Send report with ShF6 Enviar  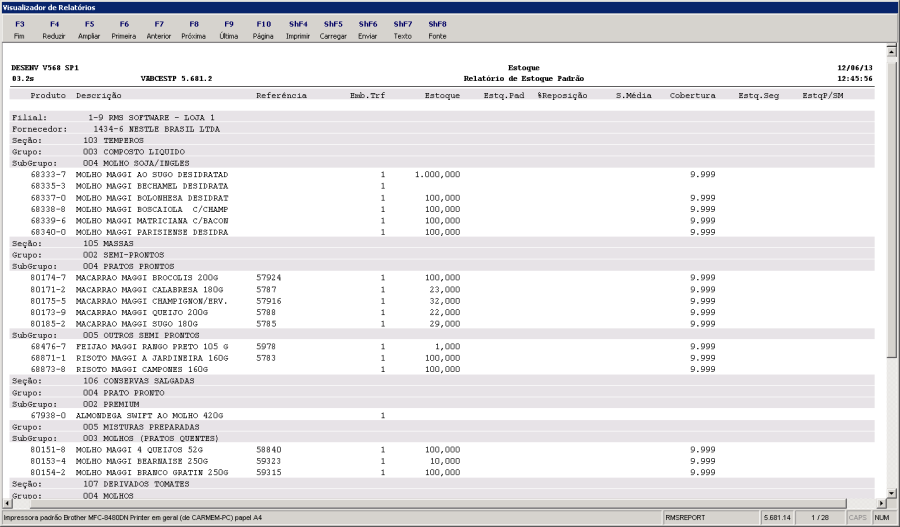pos(368,30)
